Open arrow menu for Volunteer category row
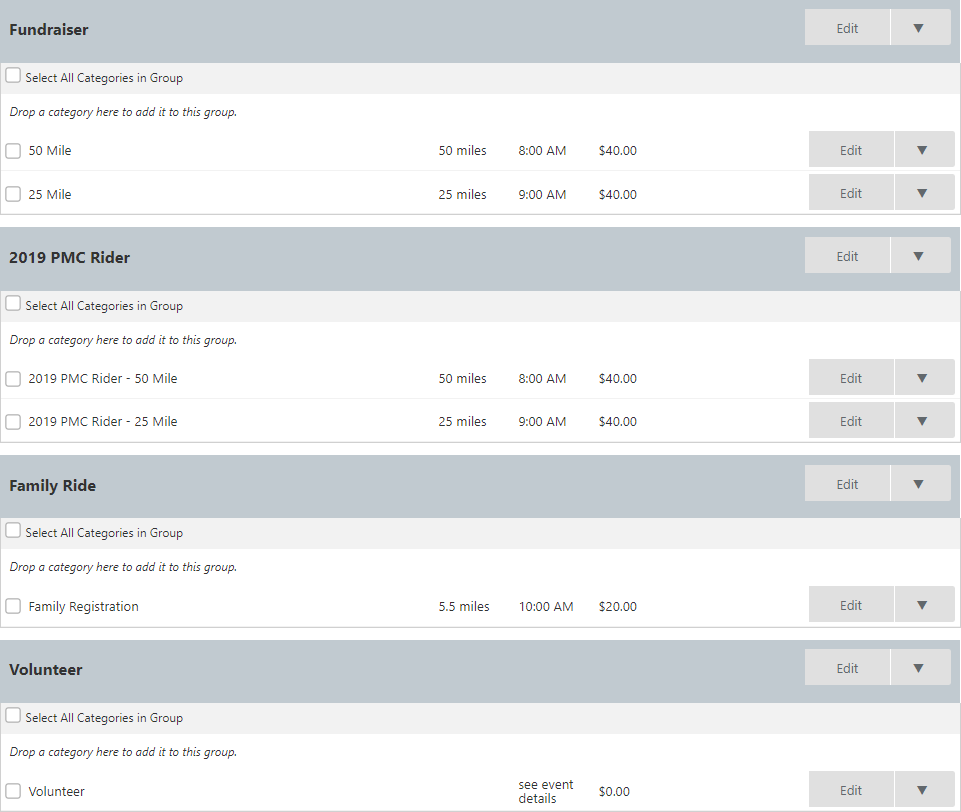 [924, 790]
